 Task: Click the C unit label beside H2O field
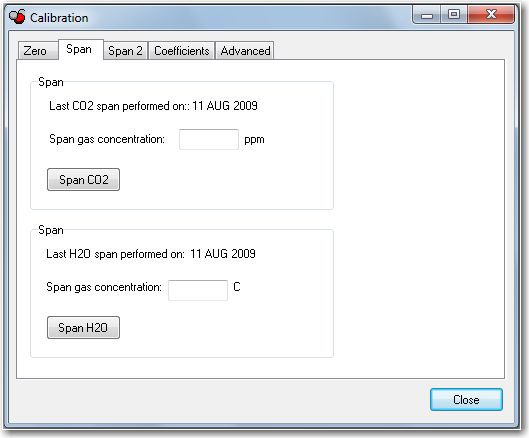(x=237, y=287)
